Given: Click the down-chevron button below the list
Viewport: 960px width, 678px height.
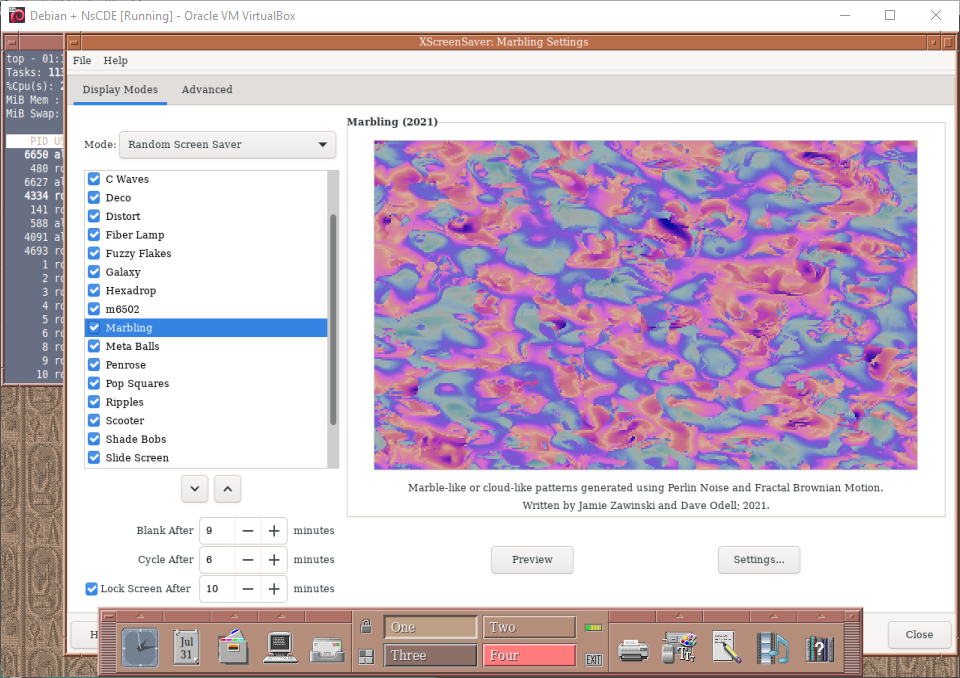Looking at the screenshot, I should tap(195, 489).
